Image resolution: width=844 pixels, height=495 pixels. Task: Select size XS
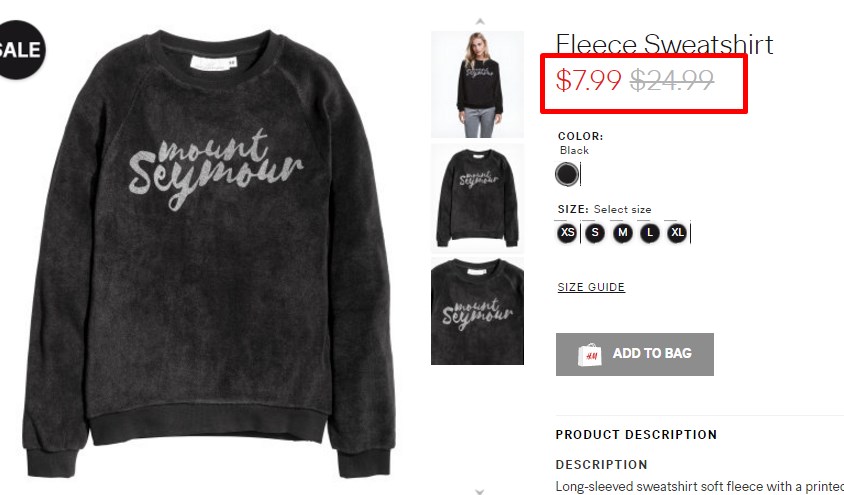click(x=567, y=233)
